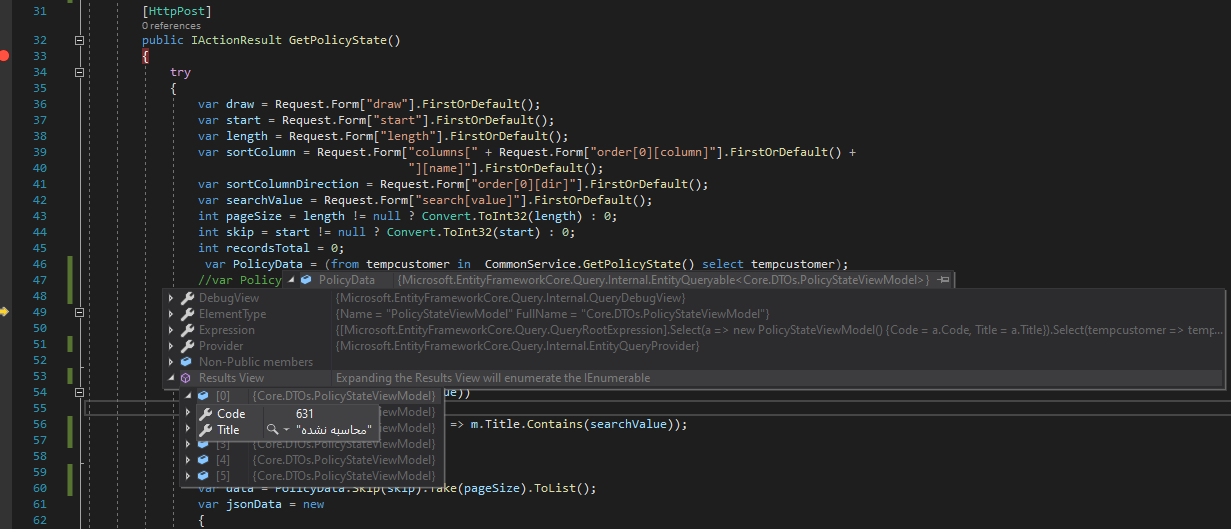1231x529 pixels.
Task: Toggle code outline box at line 49
Action: point(79,313)
